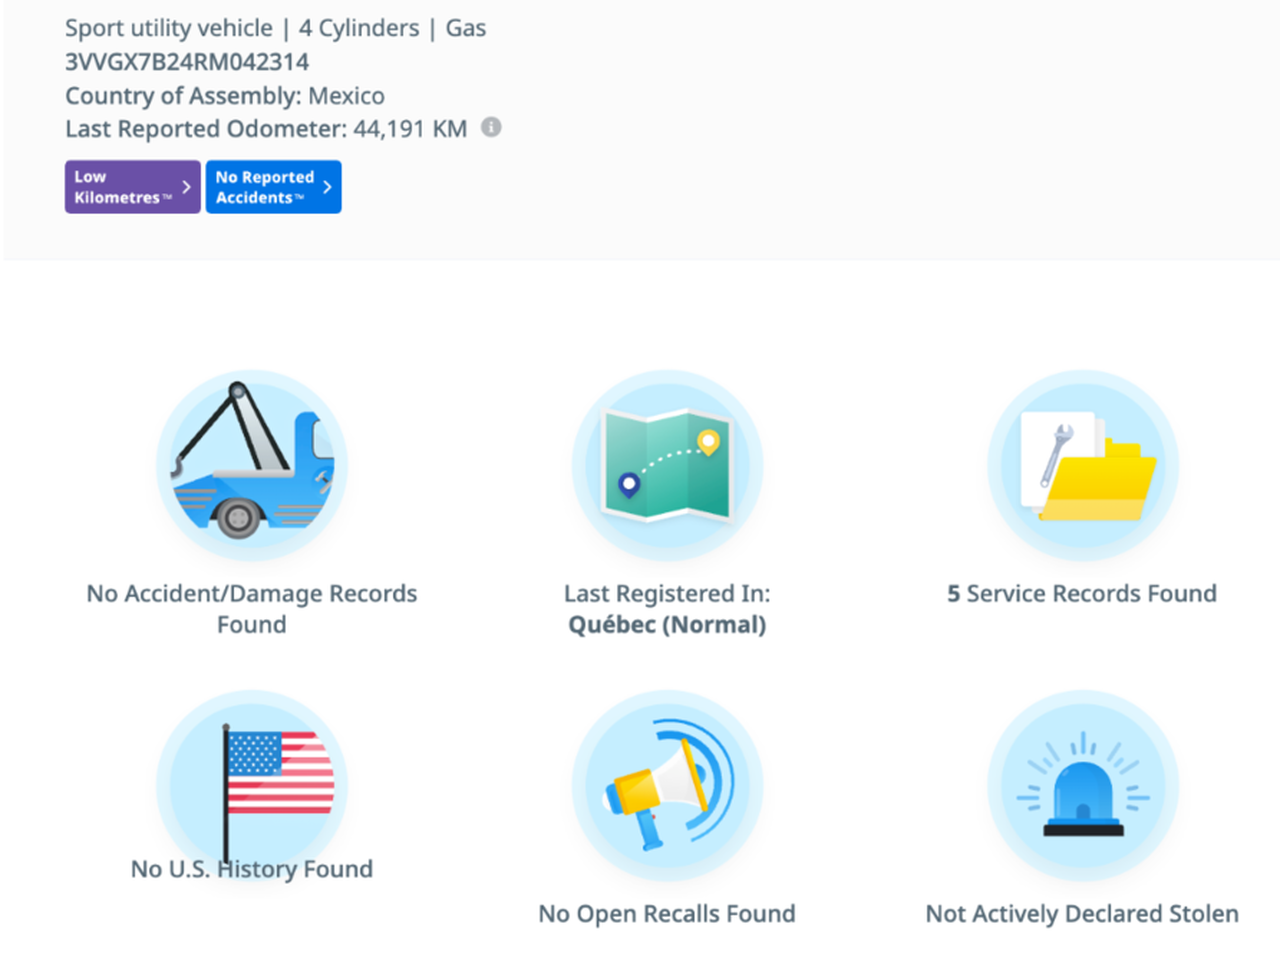Click the megaphone recalls icon
The width and height of the screenshot is (1280, 960).
pos(667,785)
